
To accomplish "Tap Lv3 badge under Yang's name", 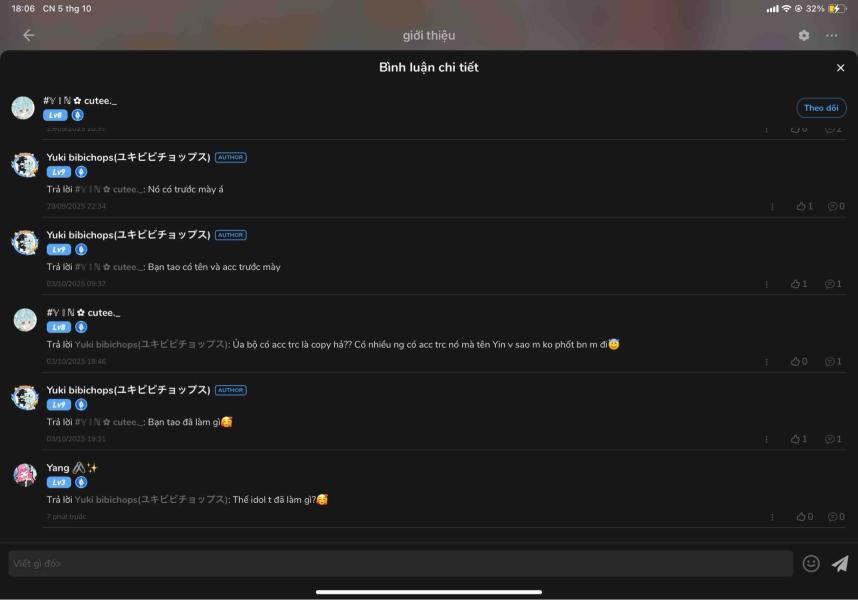I will (59, 482).
